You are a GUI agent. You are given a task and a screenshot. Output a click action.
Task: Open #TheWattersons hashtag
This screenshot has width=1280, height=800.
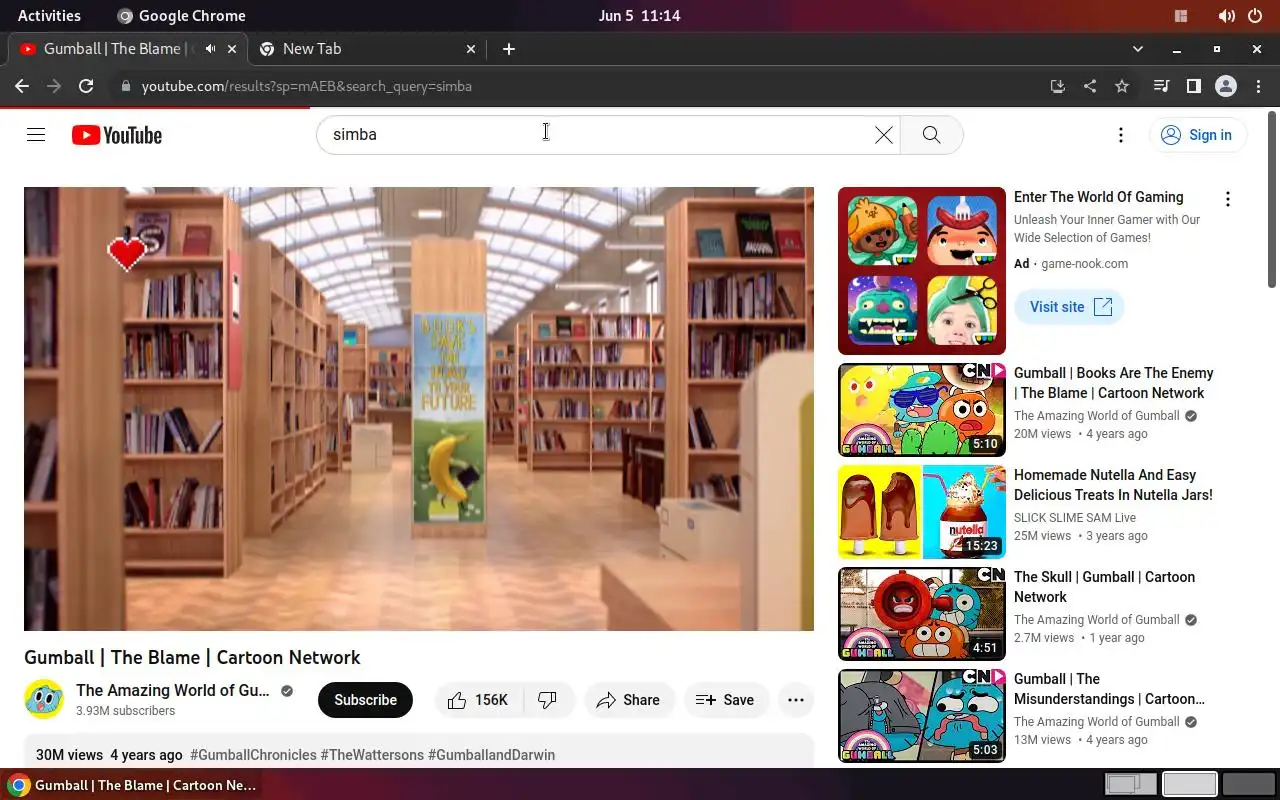(372, 755)
